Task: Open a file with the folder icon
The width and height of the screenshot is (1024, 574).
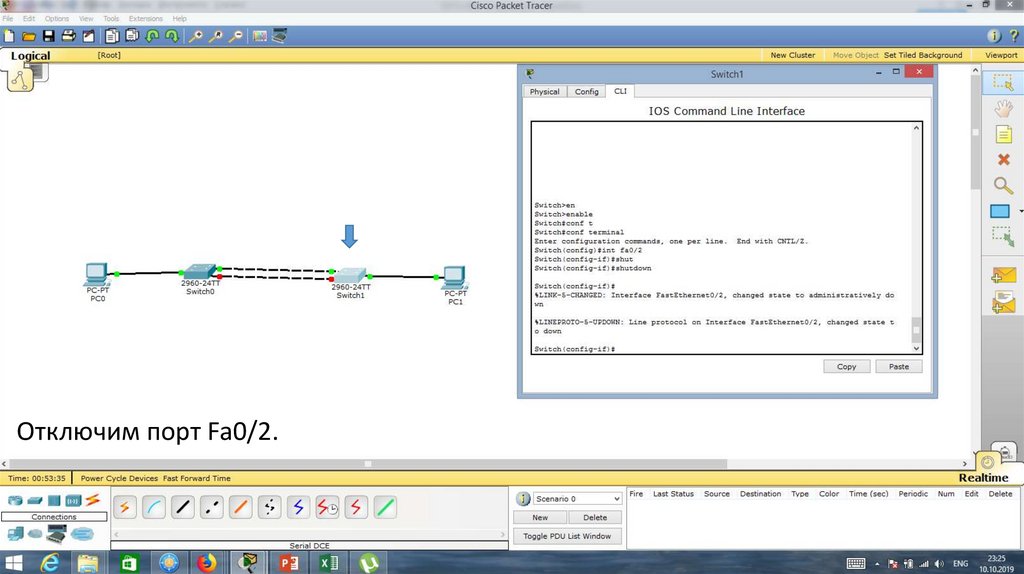Action: [29, 37]
